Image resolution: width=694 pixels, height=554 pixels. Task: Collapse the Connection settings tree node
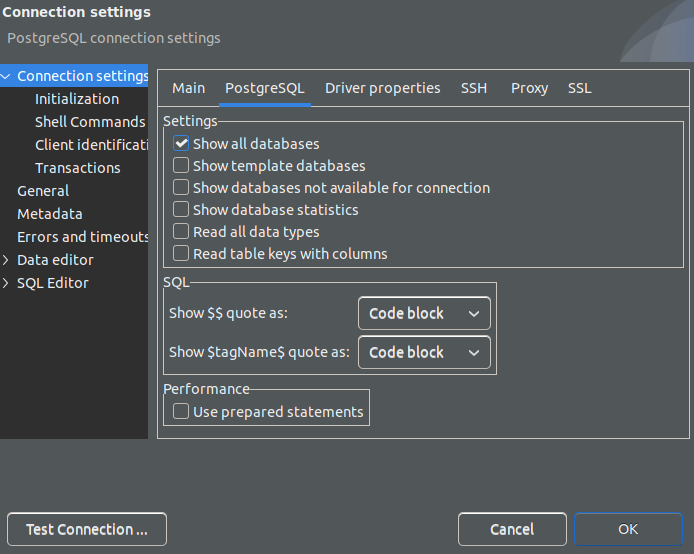[x=7, y=76]
